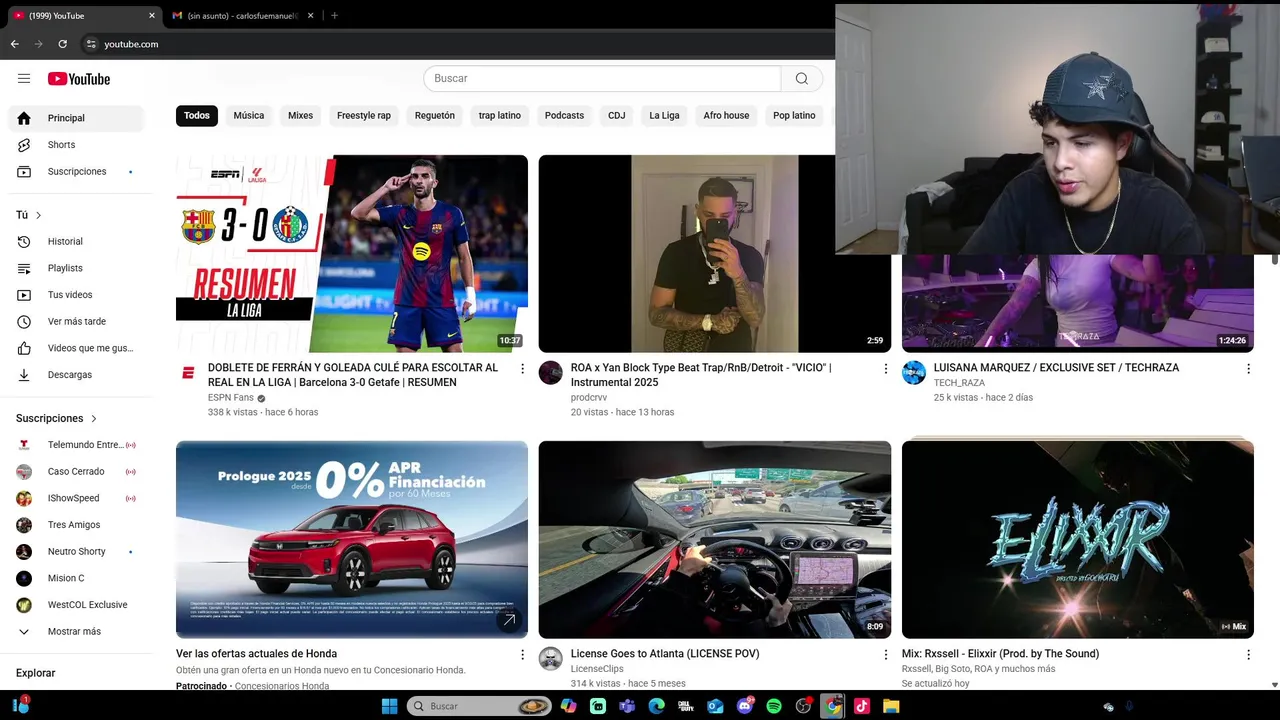Viewport: 1280px width, 720px height.
Task: Select the La Liga filter chip
Action: point(664,116)
